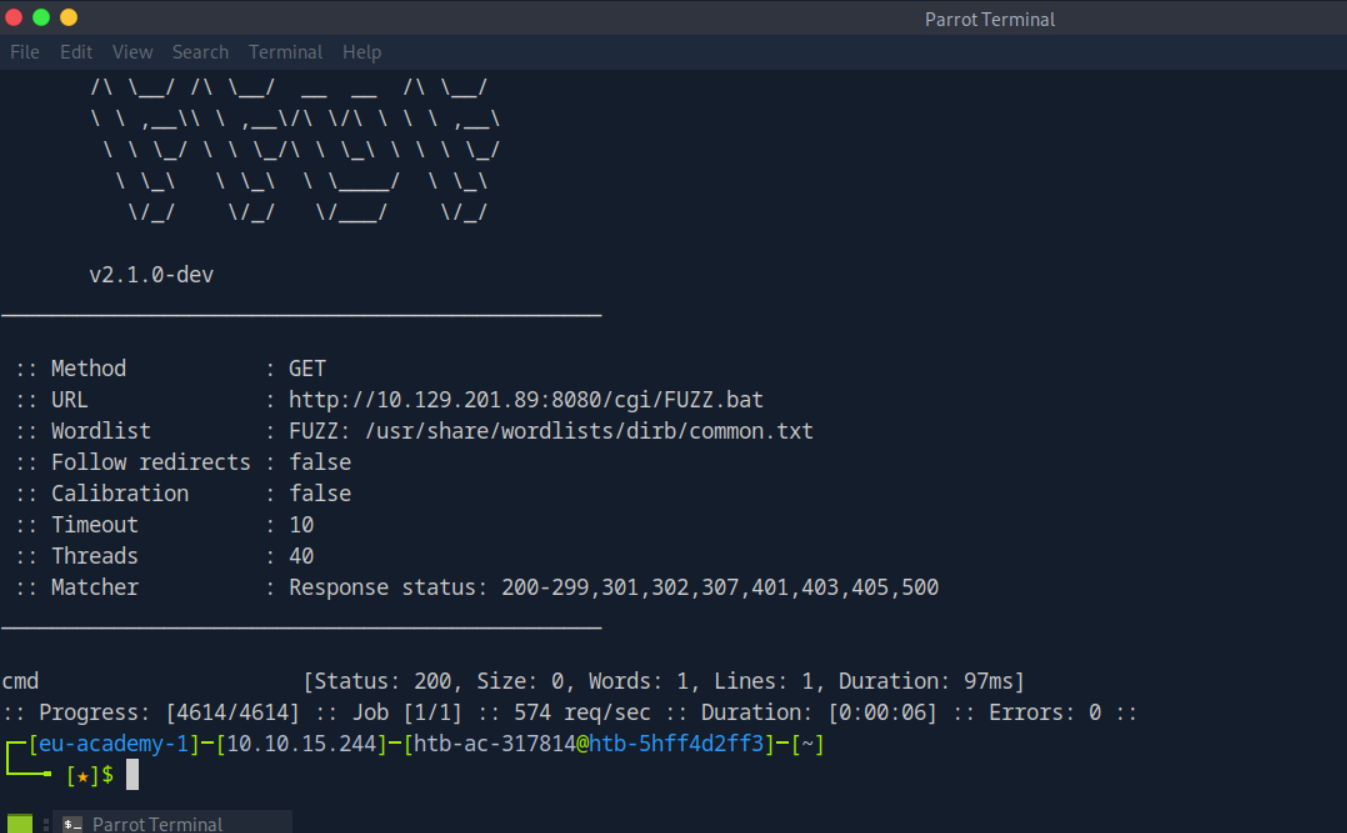Open the Search menu
Screen dimensions: 1347x833
click(x=200, y=52)
